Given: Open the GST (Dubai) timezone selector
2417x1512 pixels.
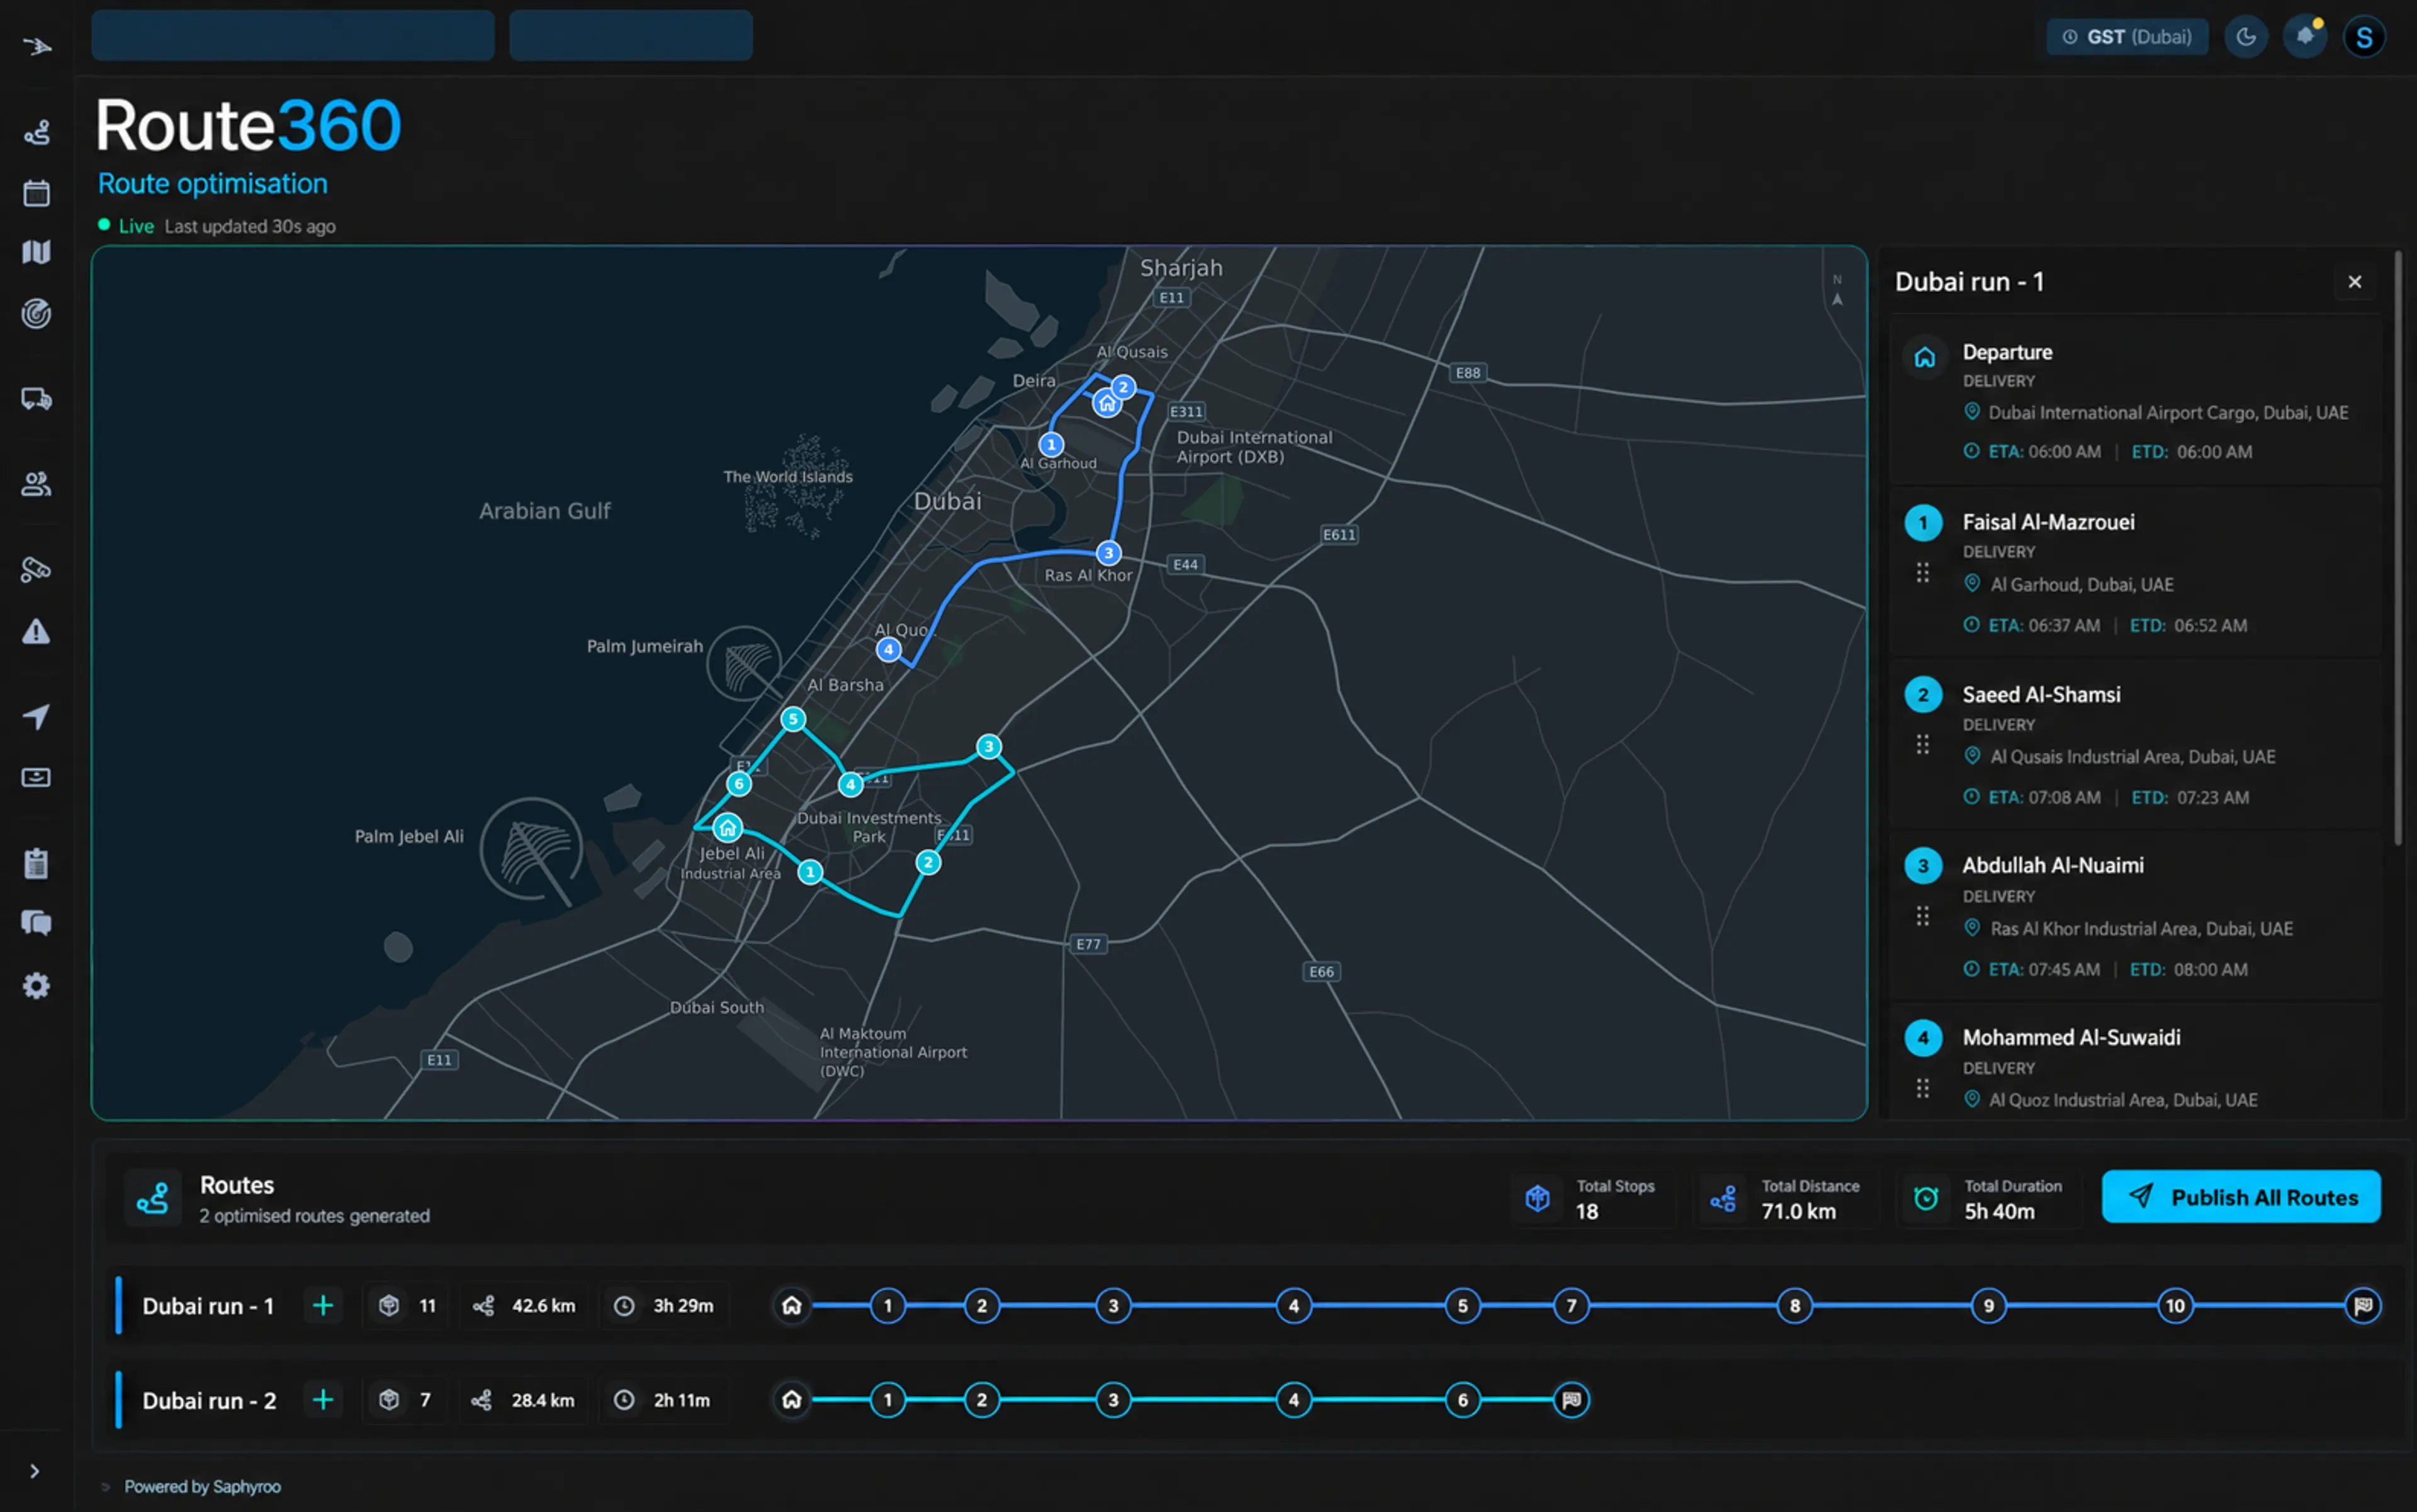Looking at the screenshot, I should click(2127, 37).
